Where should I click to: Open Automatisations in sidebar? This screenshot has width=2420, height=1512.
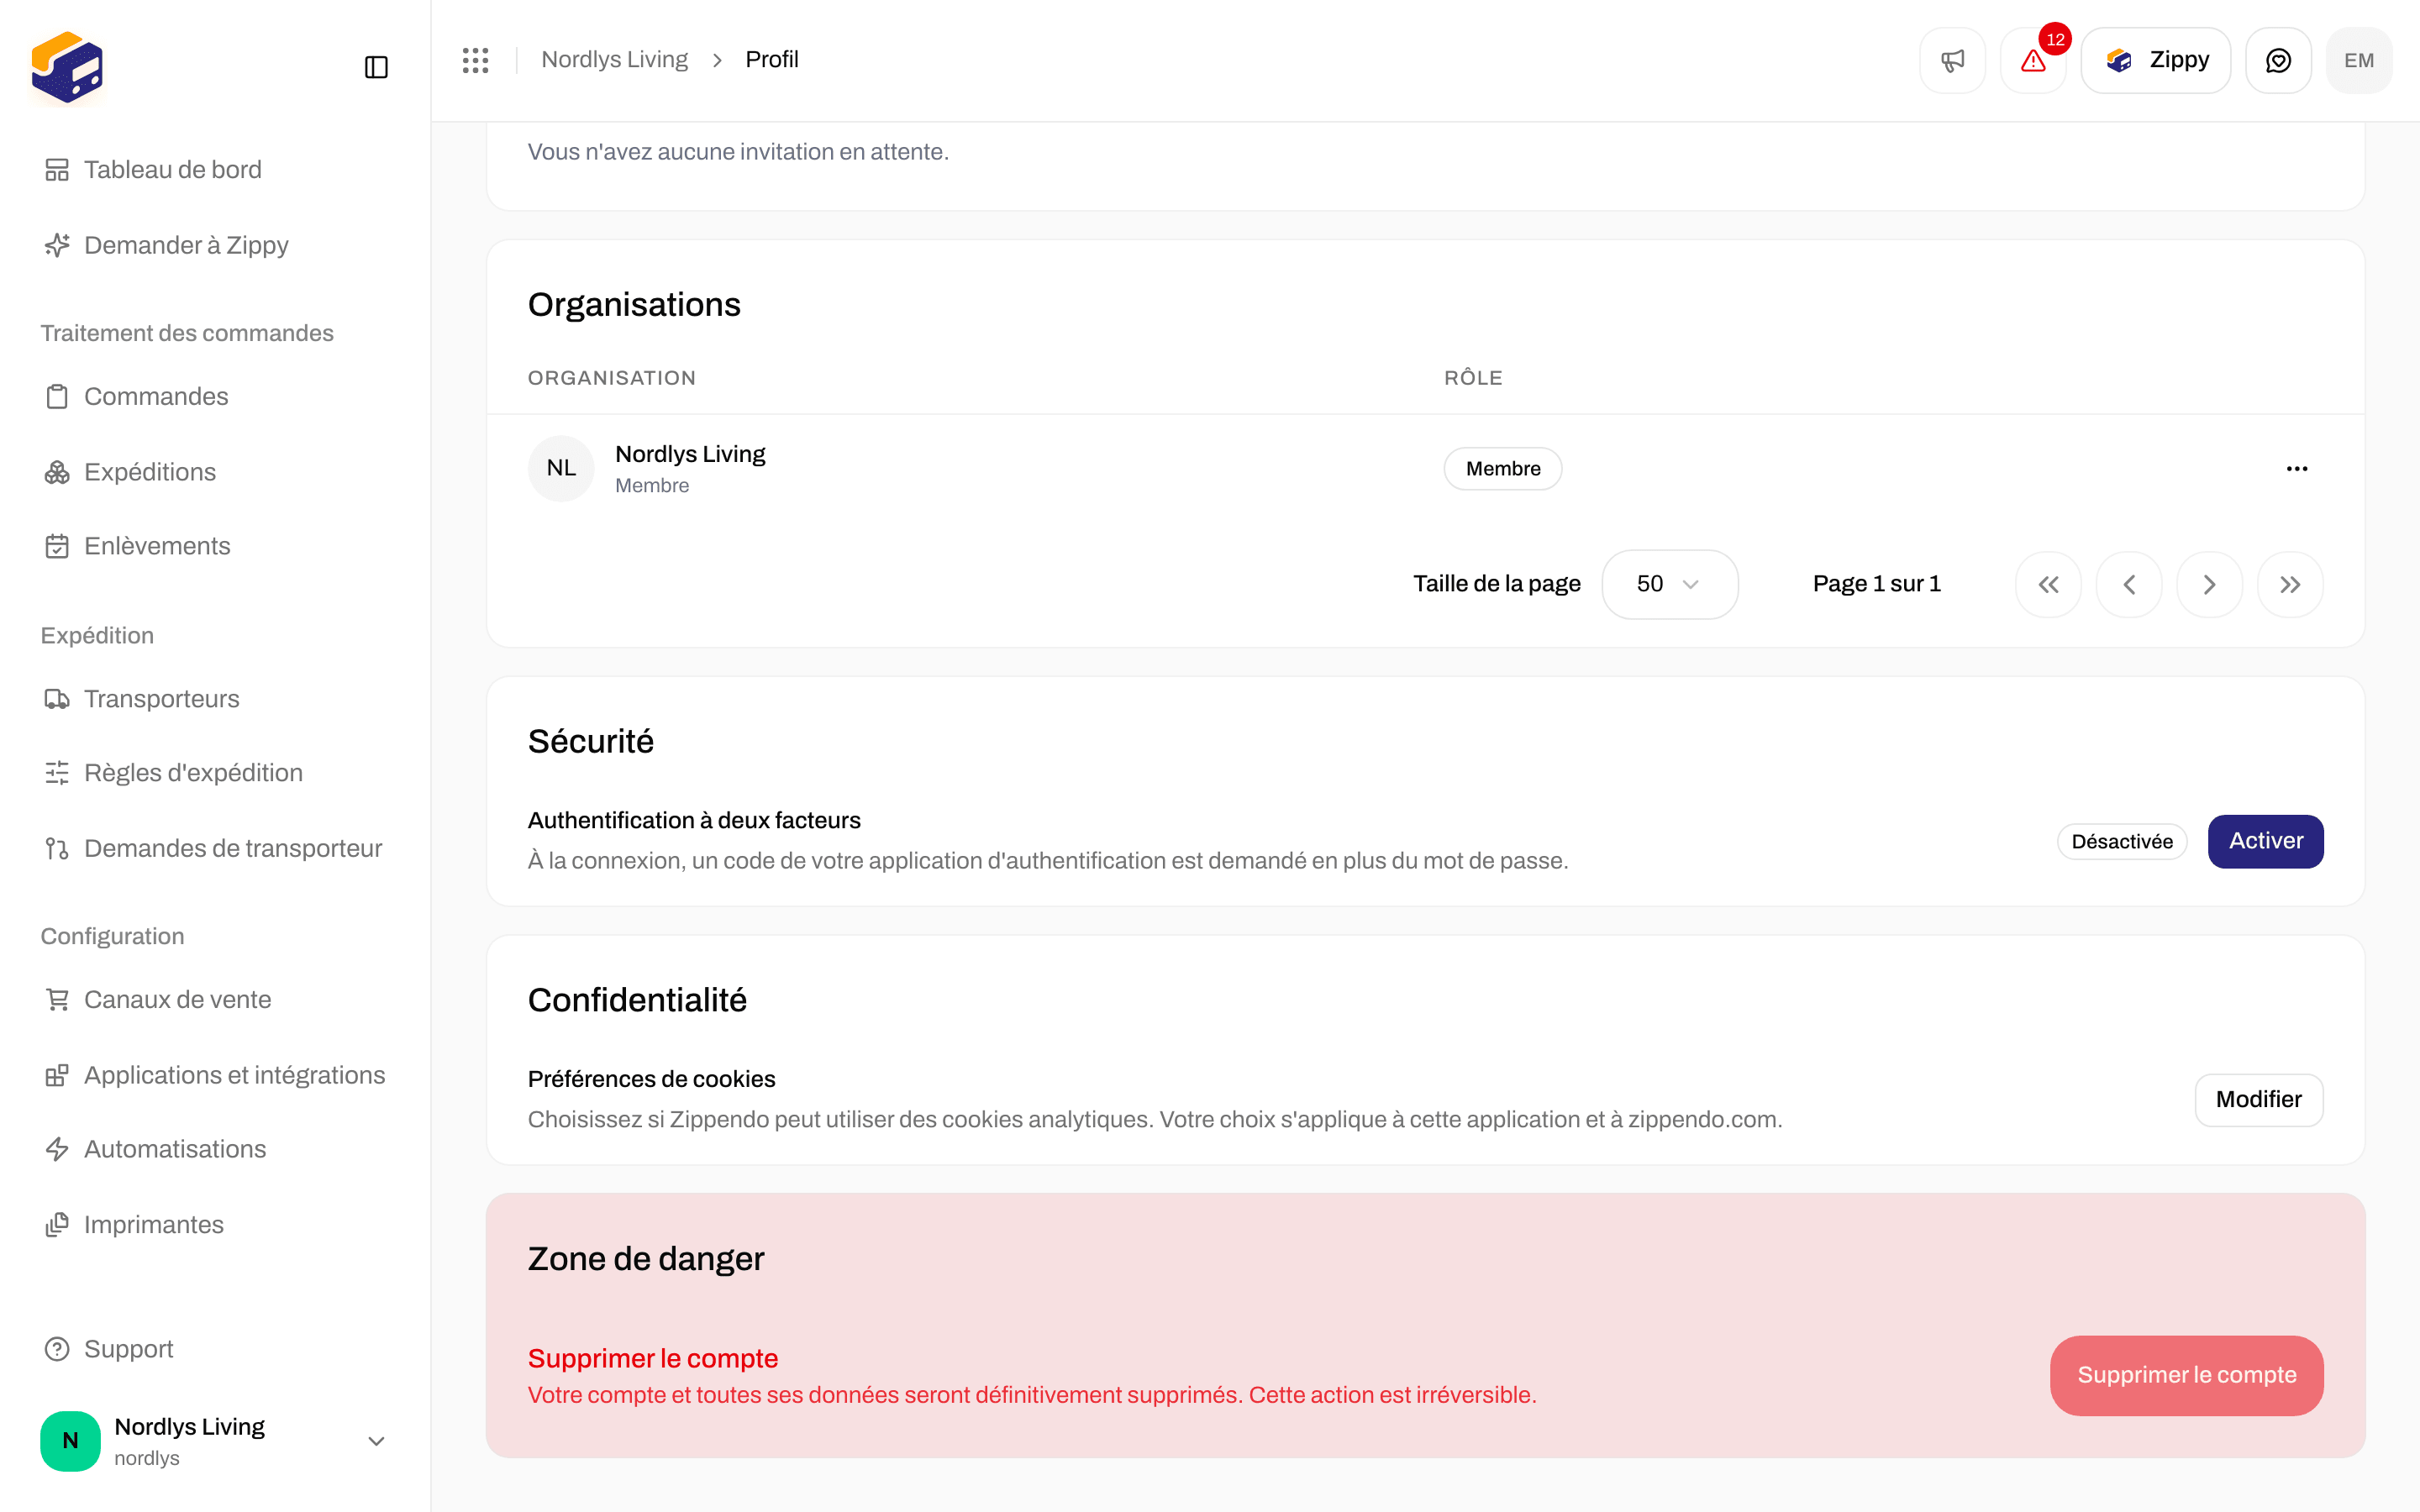(215, 1149)
